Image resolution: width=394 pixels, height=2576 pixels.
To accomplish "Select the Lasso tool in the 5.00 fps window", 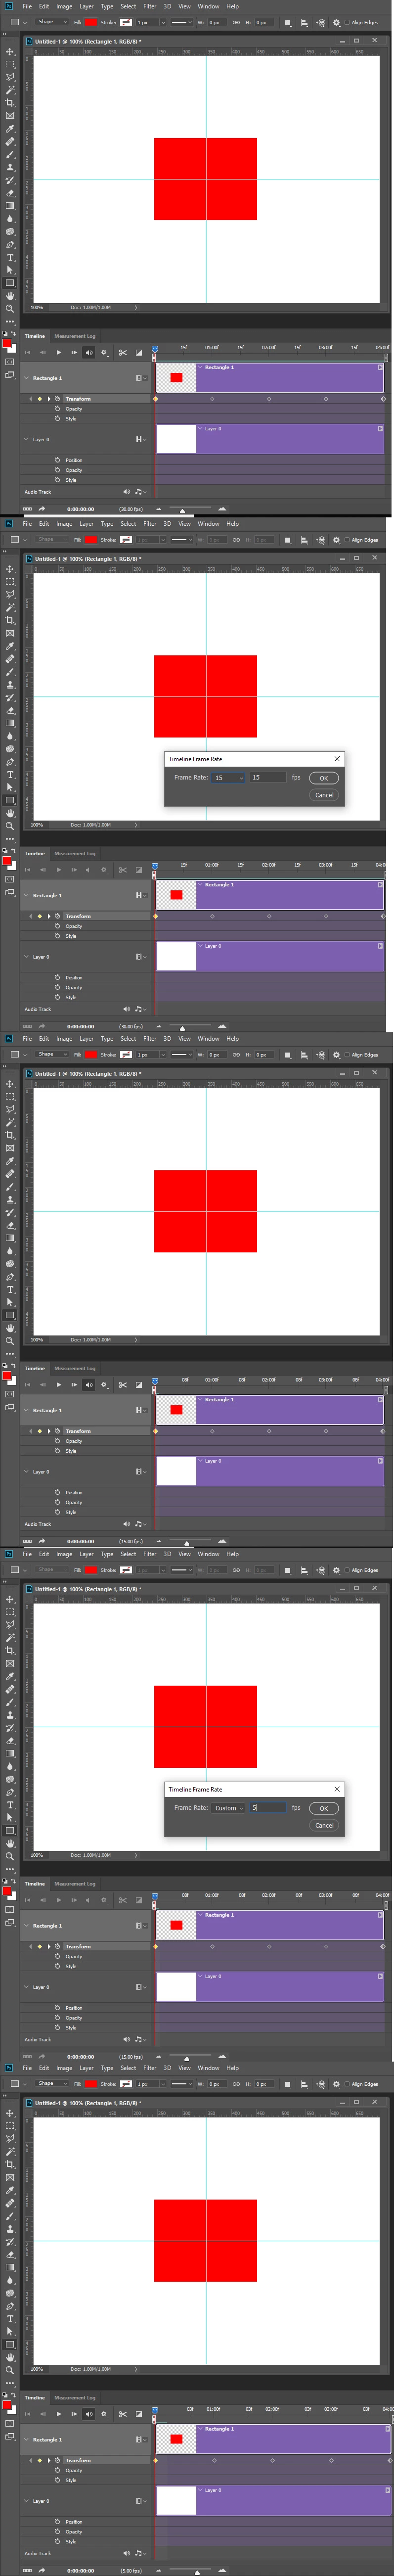I will tap(10, 2138).
